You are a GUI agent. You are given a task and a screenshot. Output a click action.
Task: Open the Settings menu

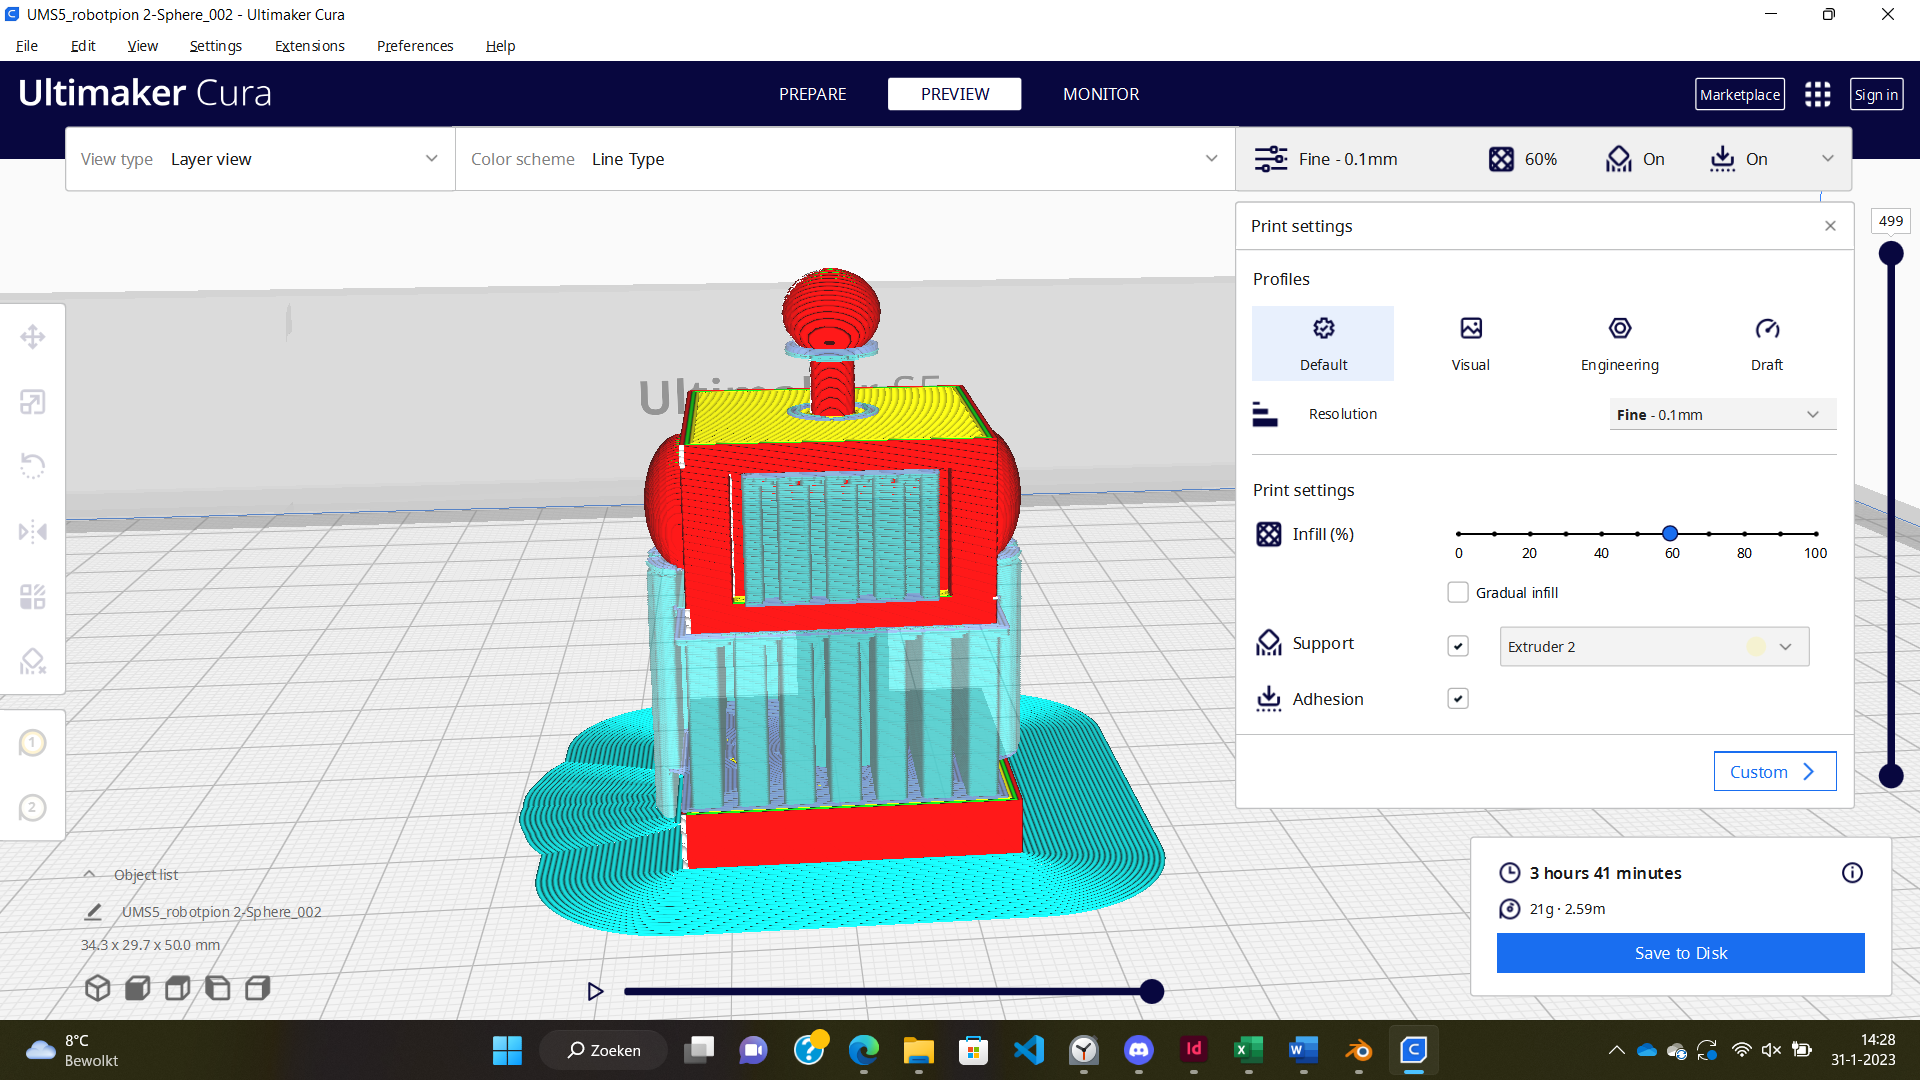215,46
